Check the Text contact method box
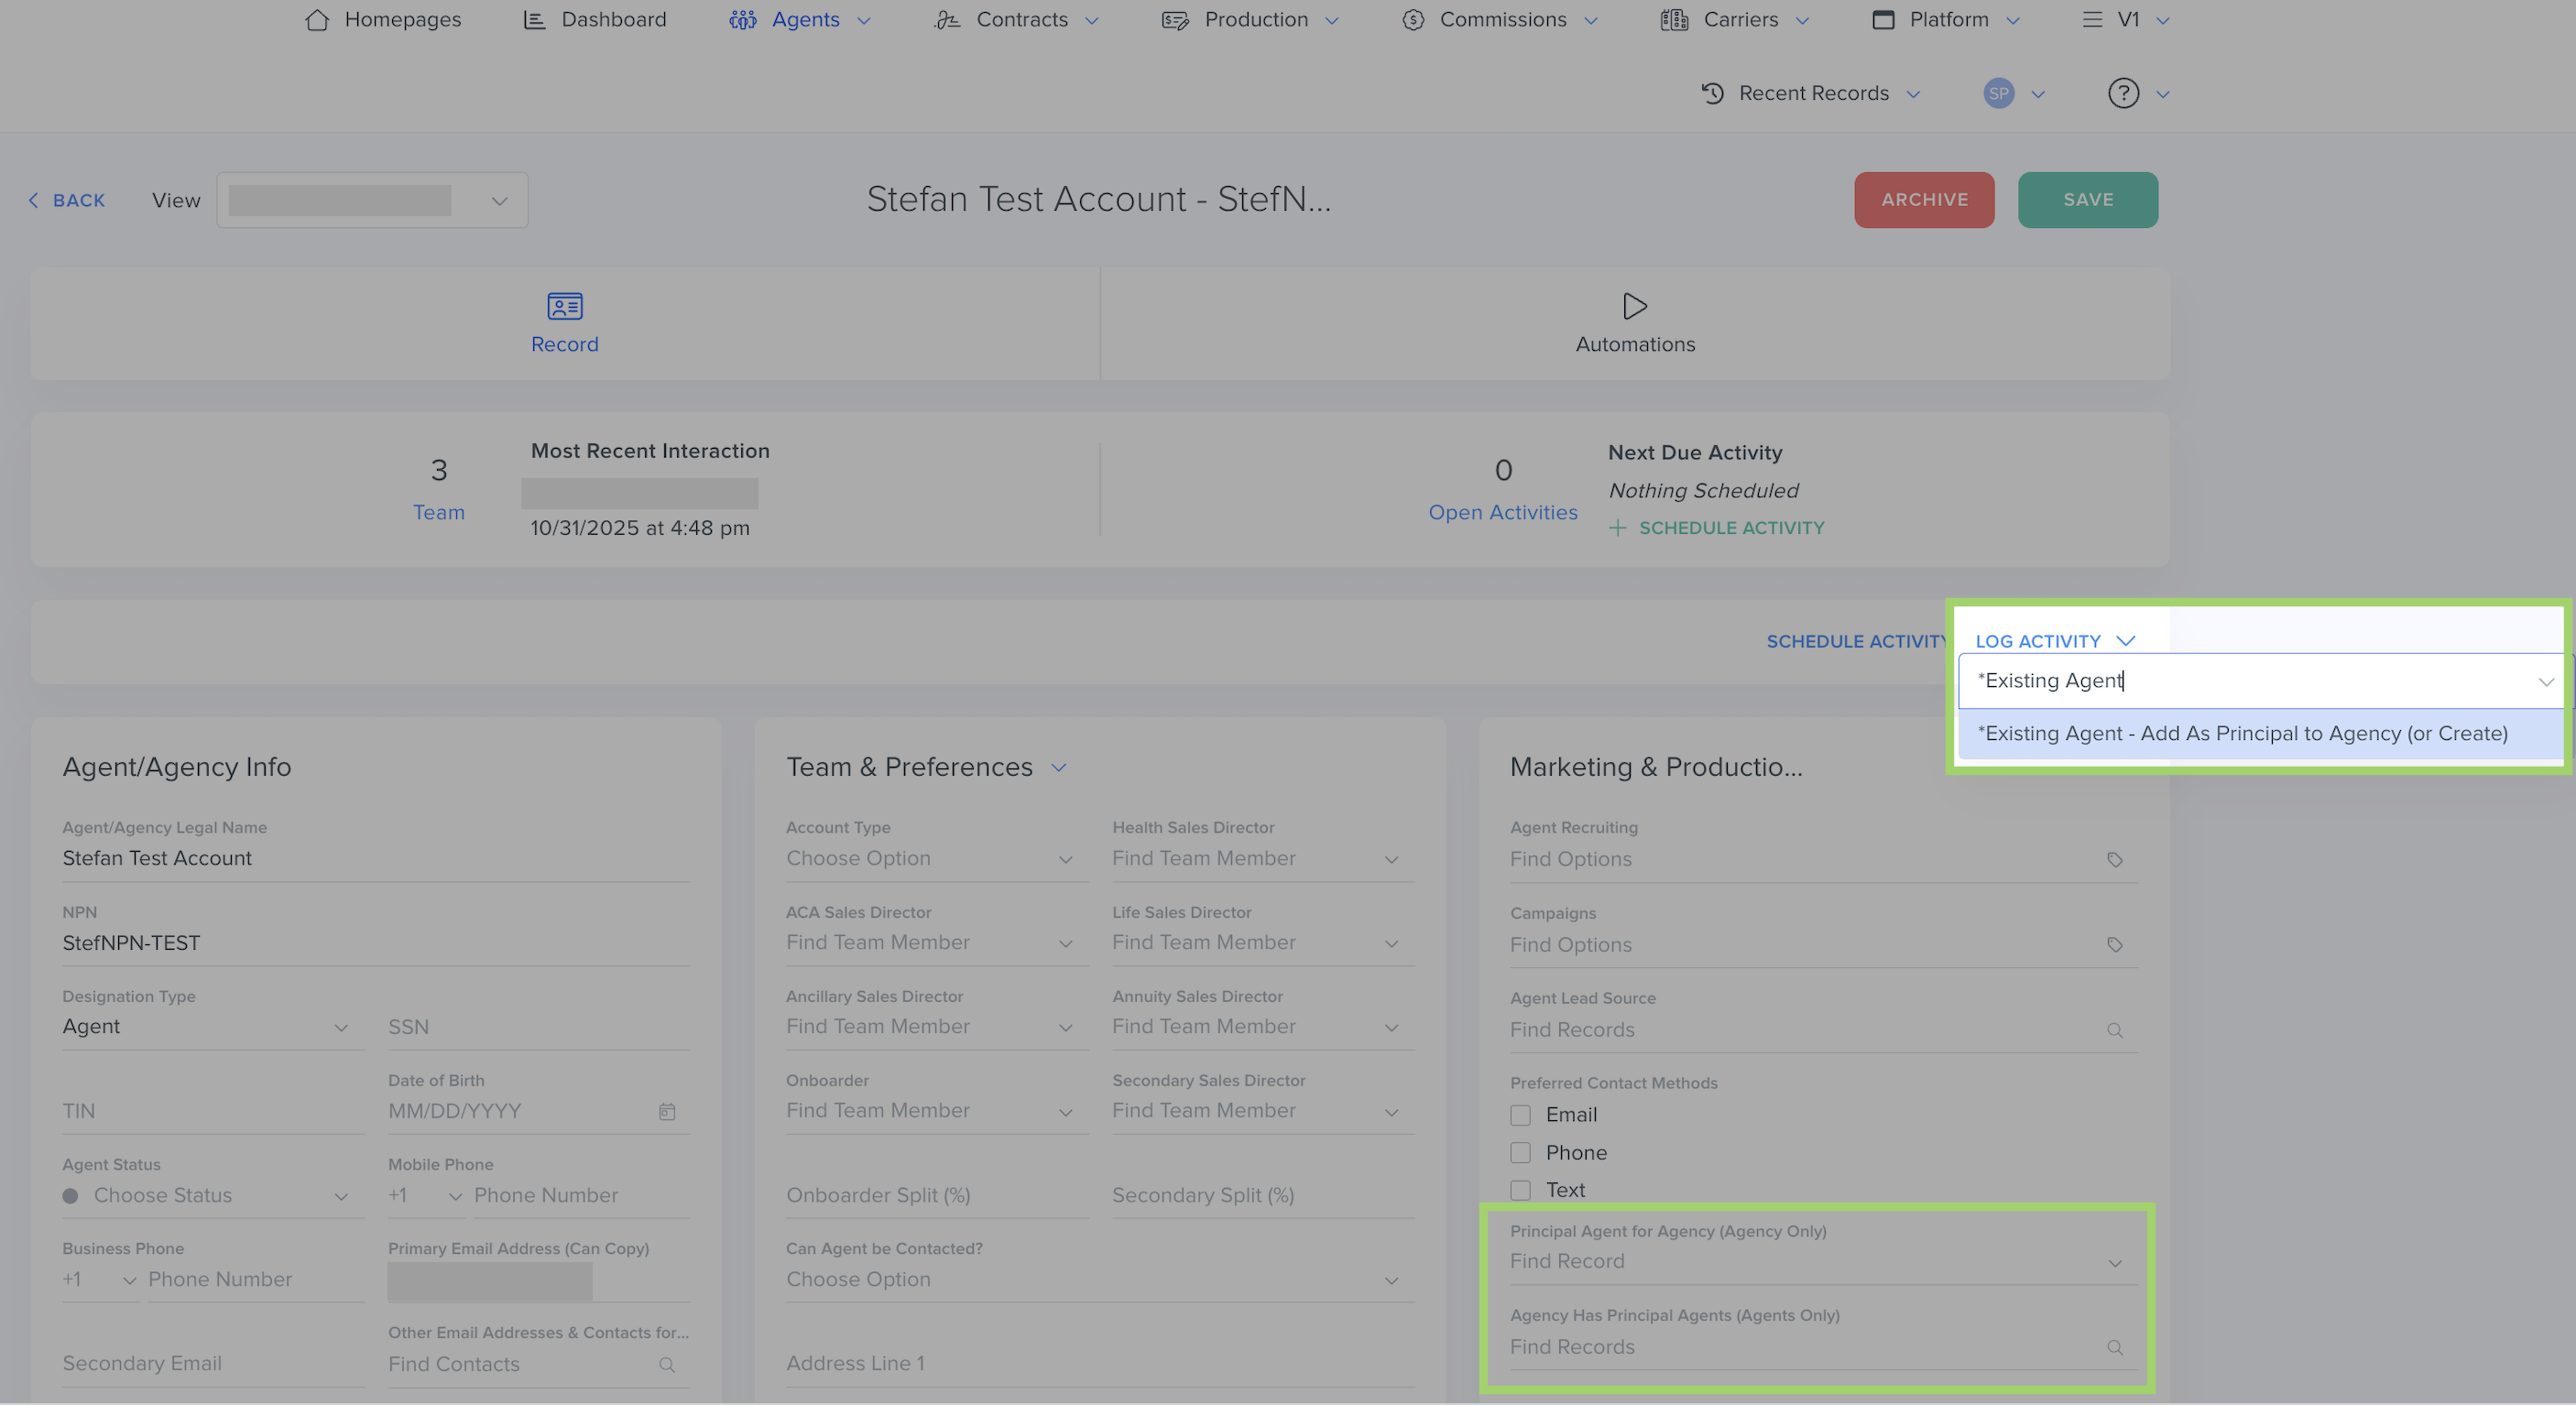2576x1405 pixels. 1520,1190
